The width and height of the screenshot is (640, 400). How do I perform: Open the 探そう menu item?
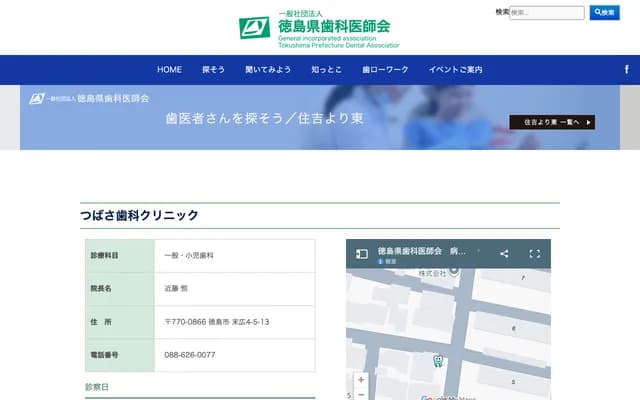pos(213,70)
